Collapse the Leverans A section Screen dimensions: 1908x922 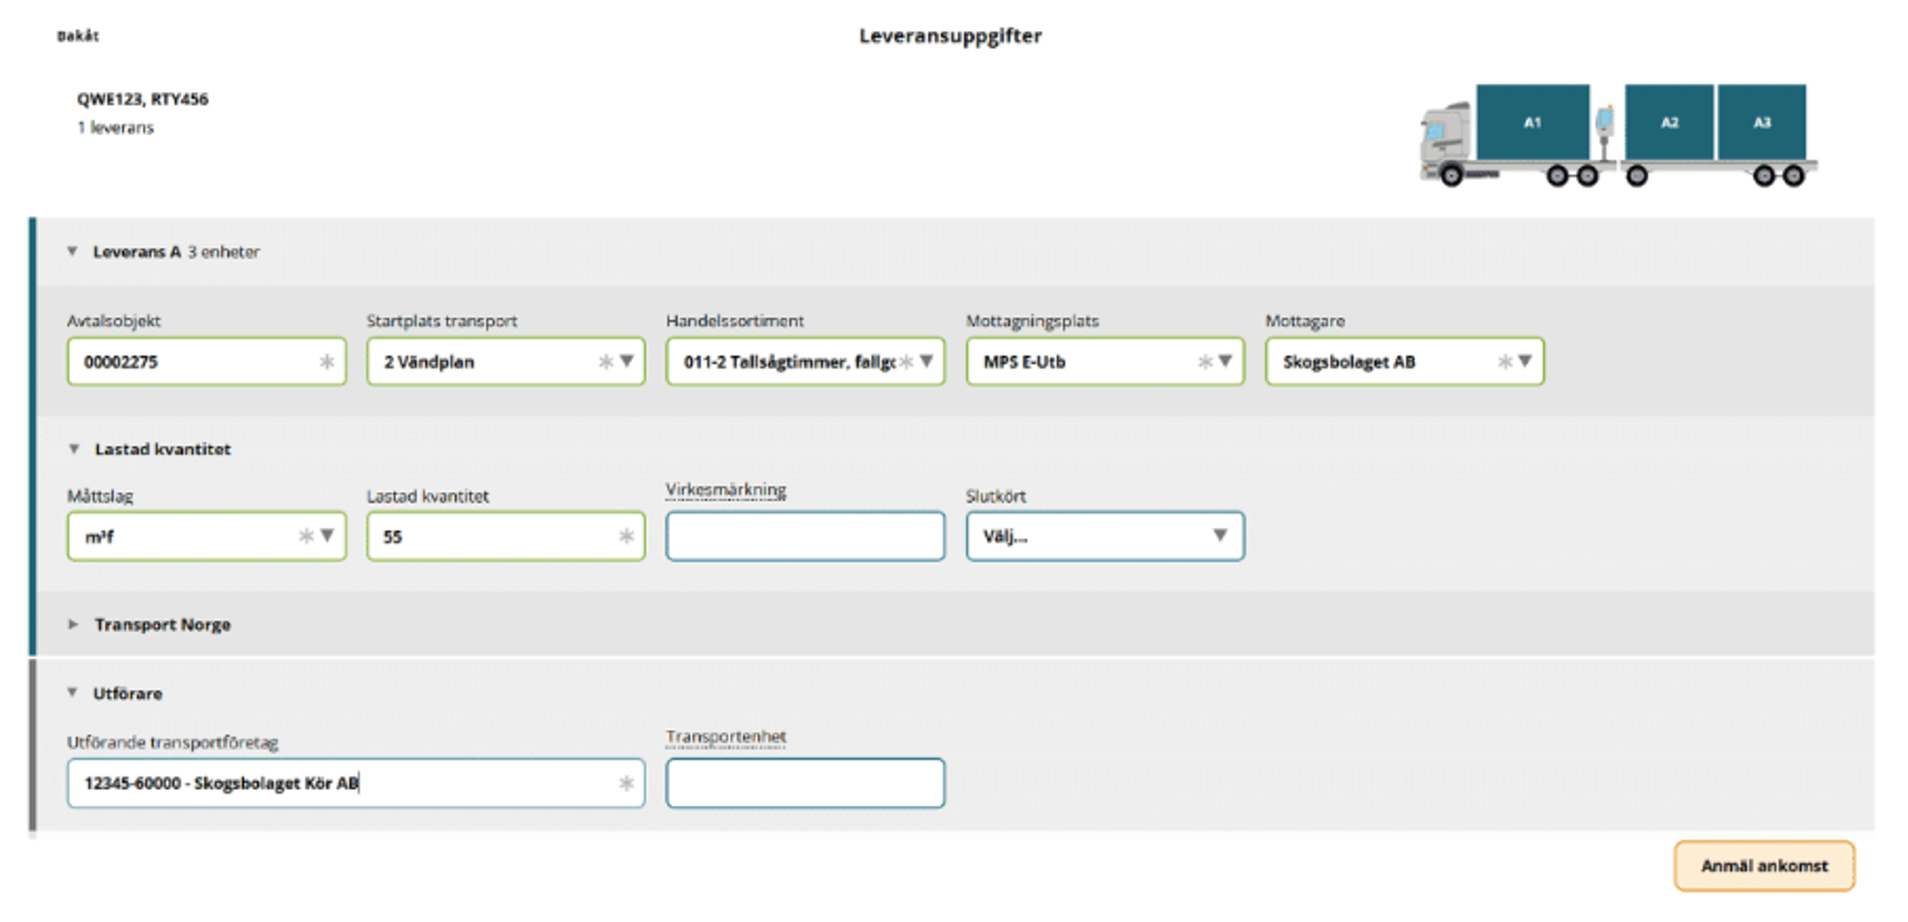72,251
